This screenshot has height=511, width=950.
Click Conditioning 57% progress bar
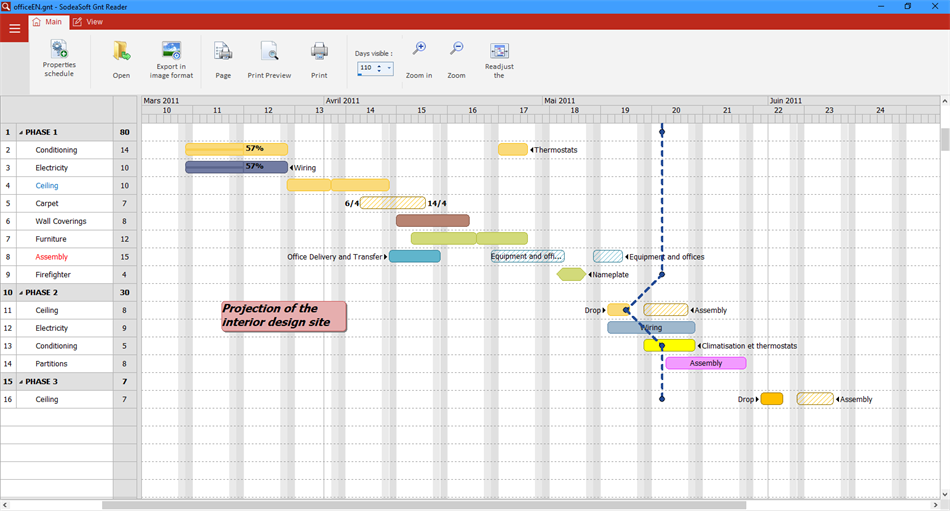[x=236, y=149]
